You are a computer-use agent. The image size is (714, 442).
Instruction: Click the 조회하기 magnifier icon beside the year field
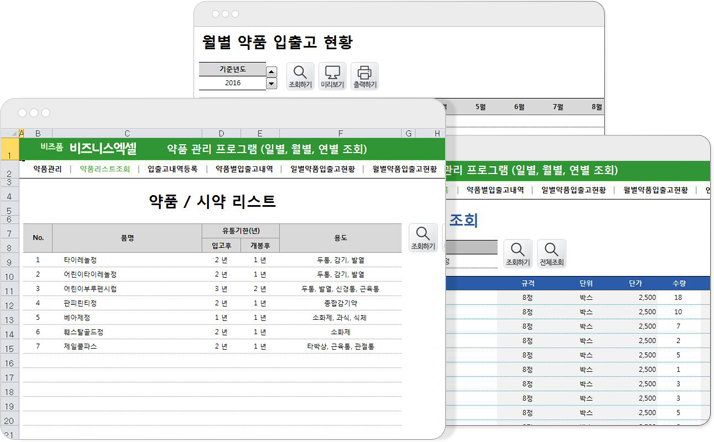point(300,75)
